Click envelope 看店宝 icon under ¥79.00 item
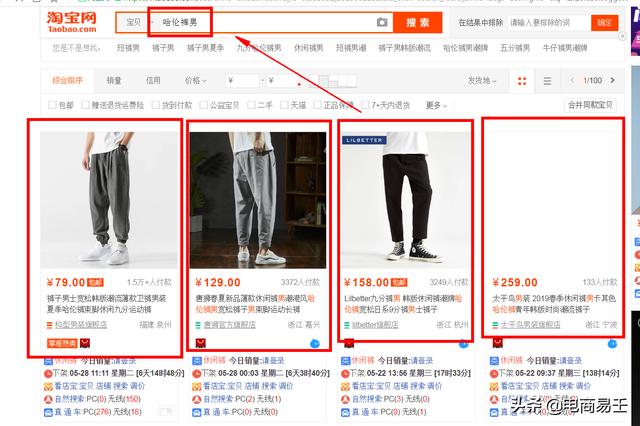This screenshot has height=426, width=640. pos(48,386)
